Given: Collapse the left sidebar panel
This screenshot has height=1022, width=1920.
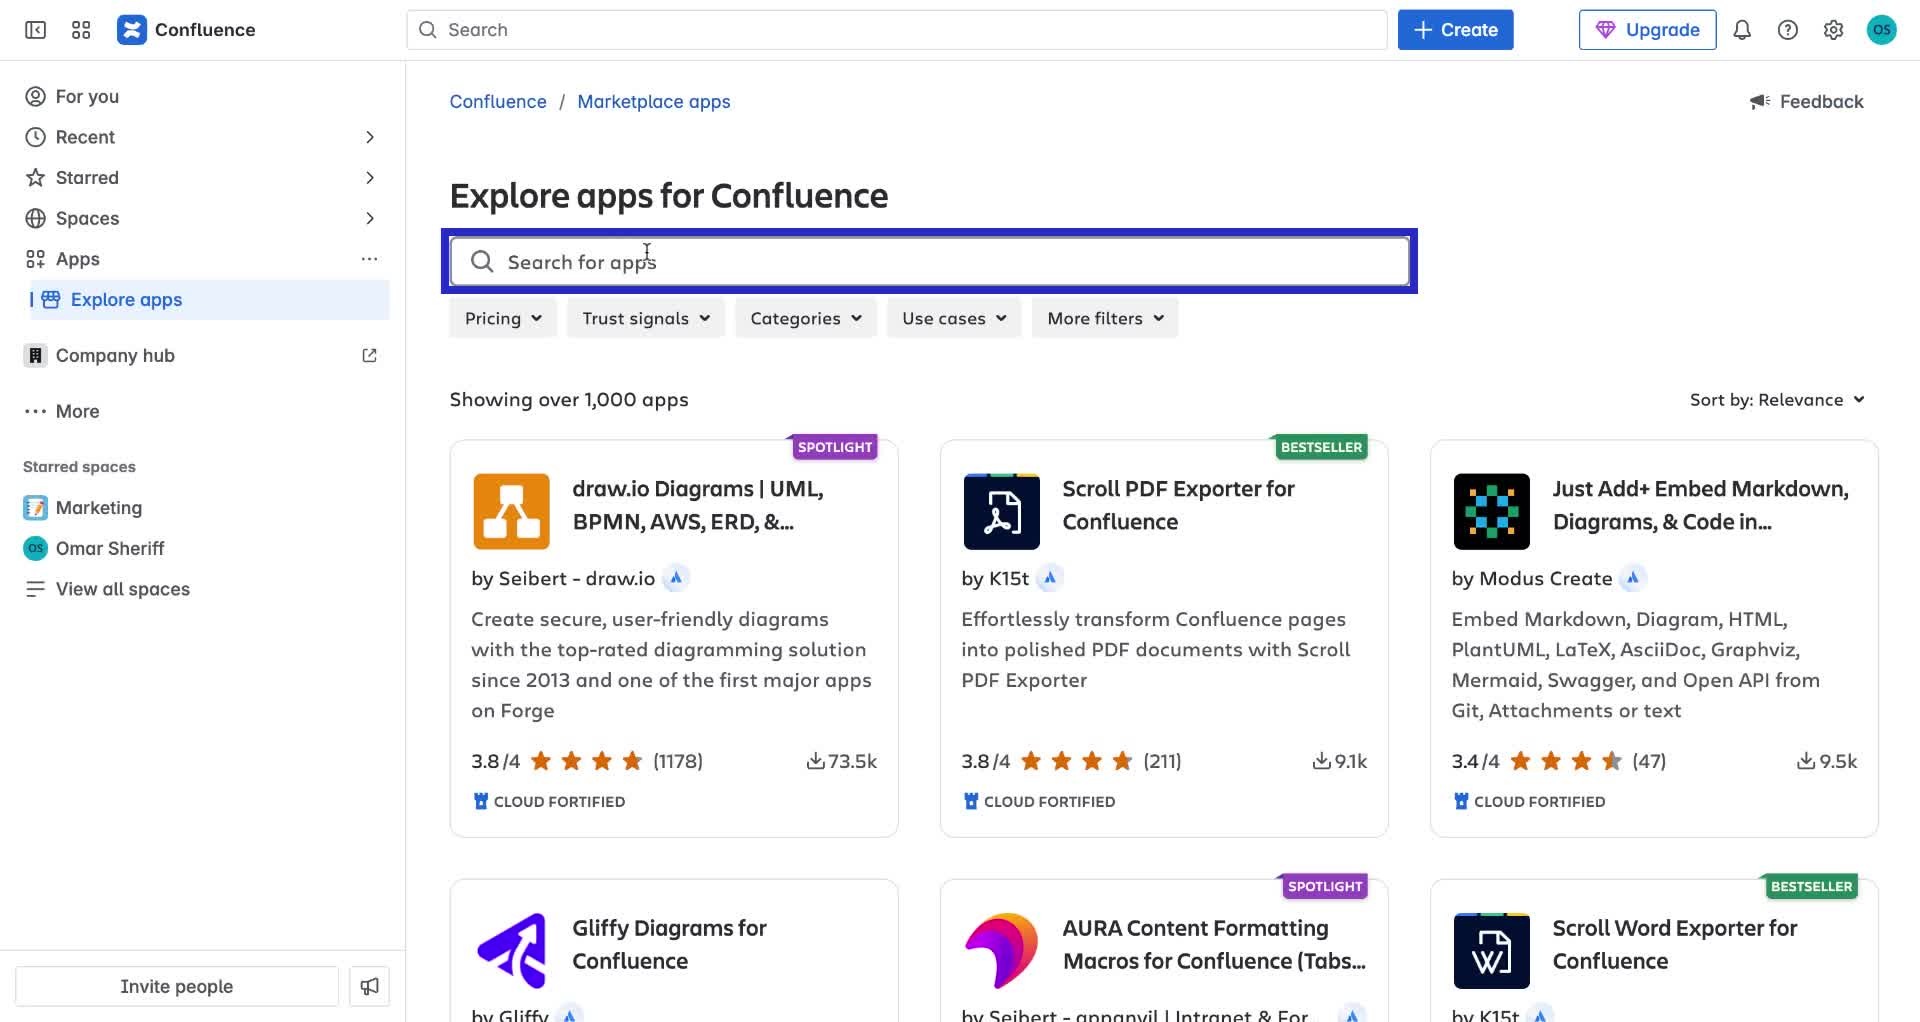Looking at the screenshot, I should point(34,30).
